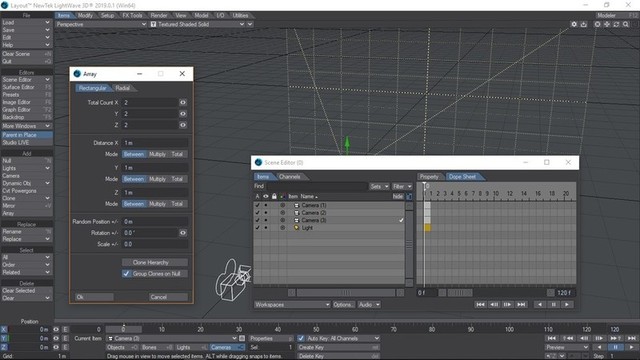Switch to Radial tab in Array dialog
Screen dimensions: 640x360
click(122, 88)
